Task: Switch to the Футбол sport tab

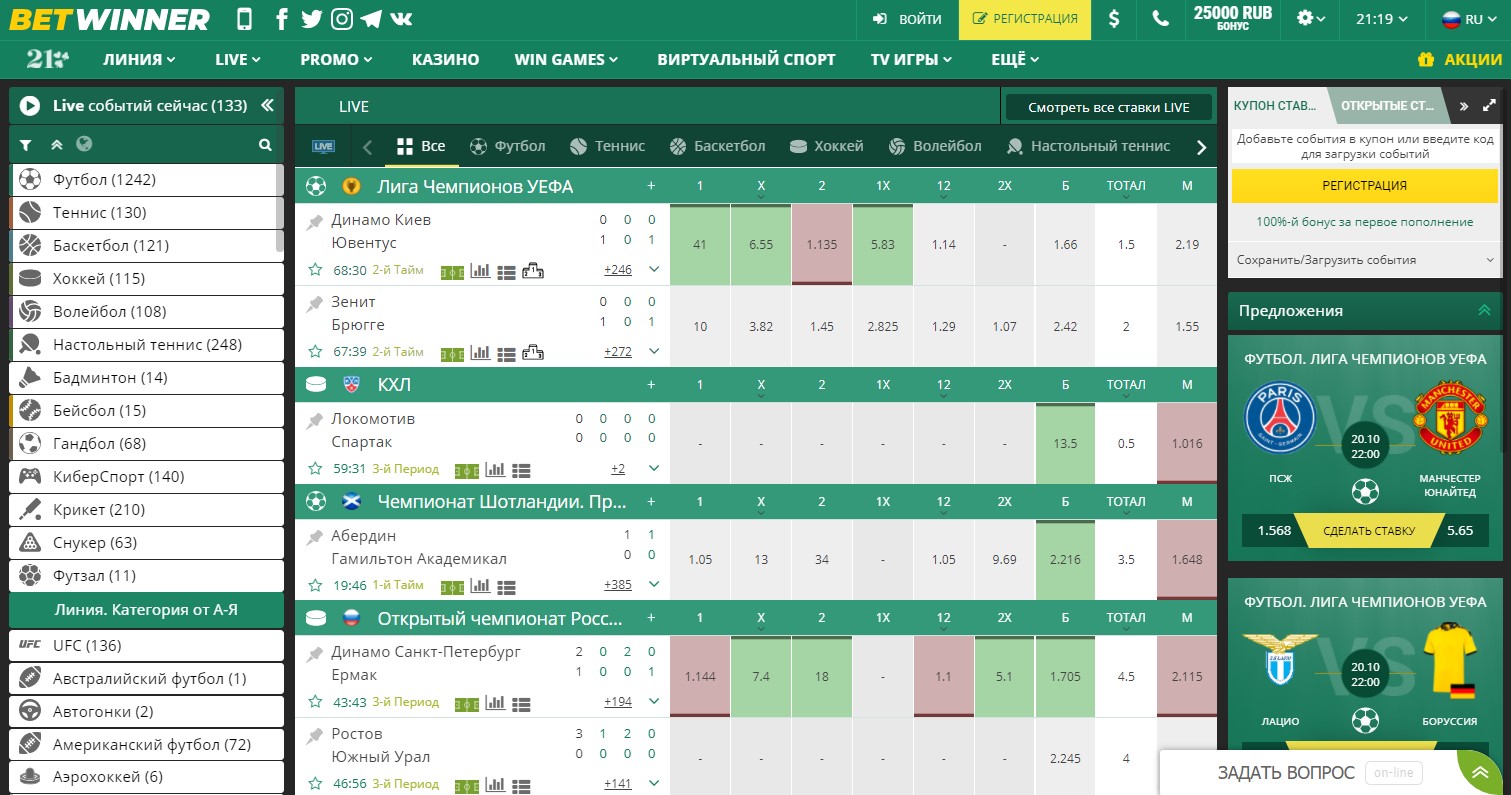Action: [x=508, y=146]
